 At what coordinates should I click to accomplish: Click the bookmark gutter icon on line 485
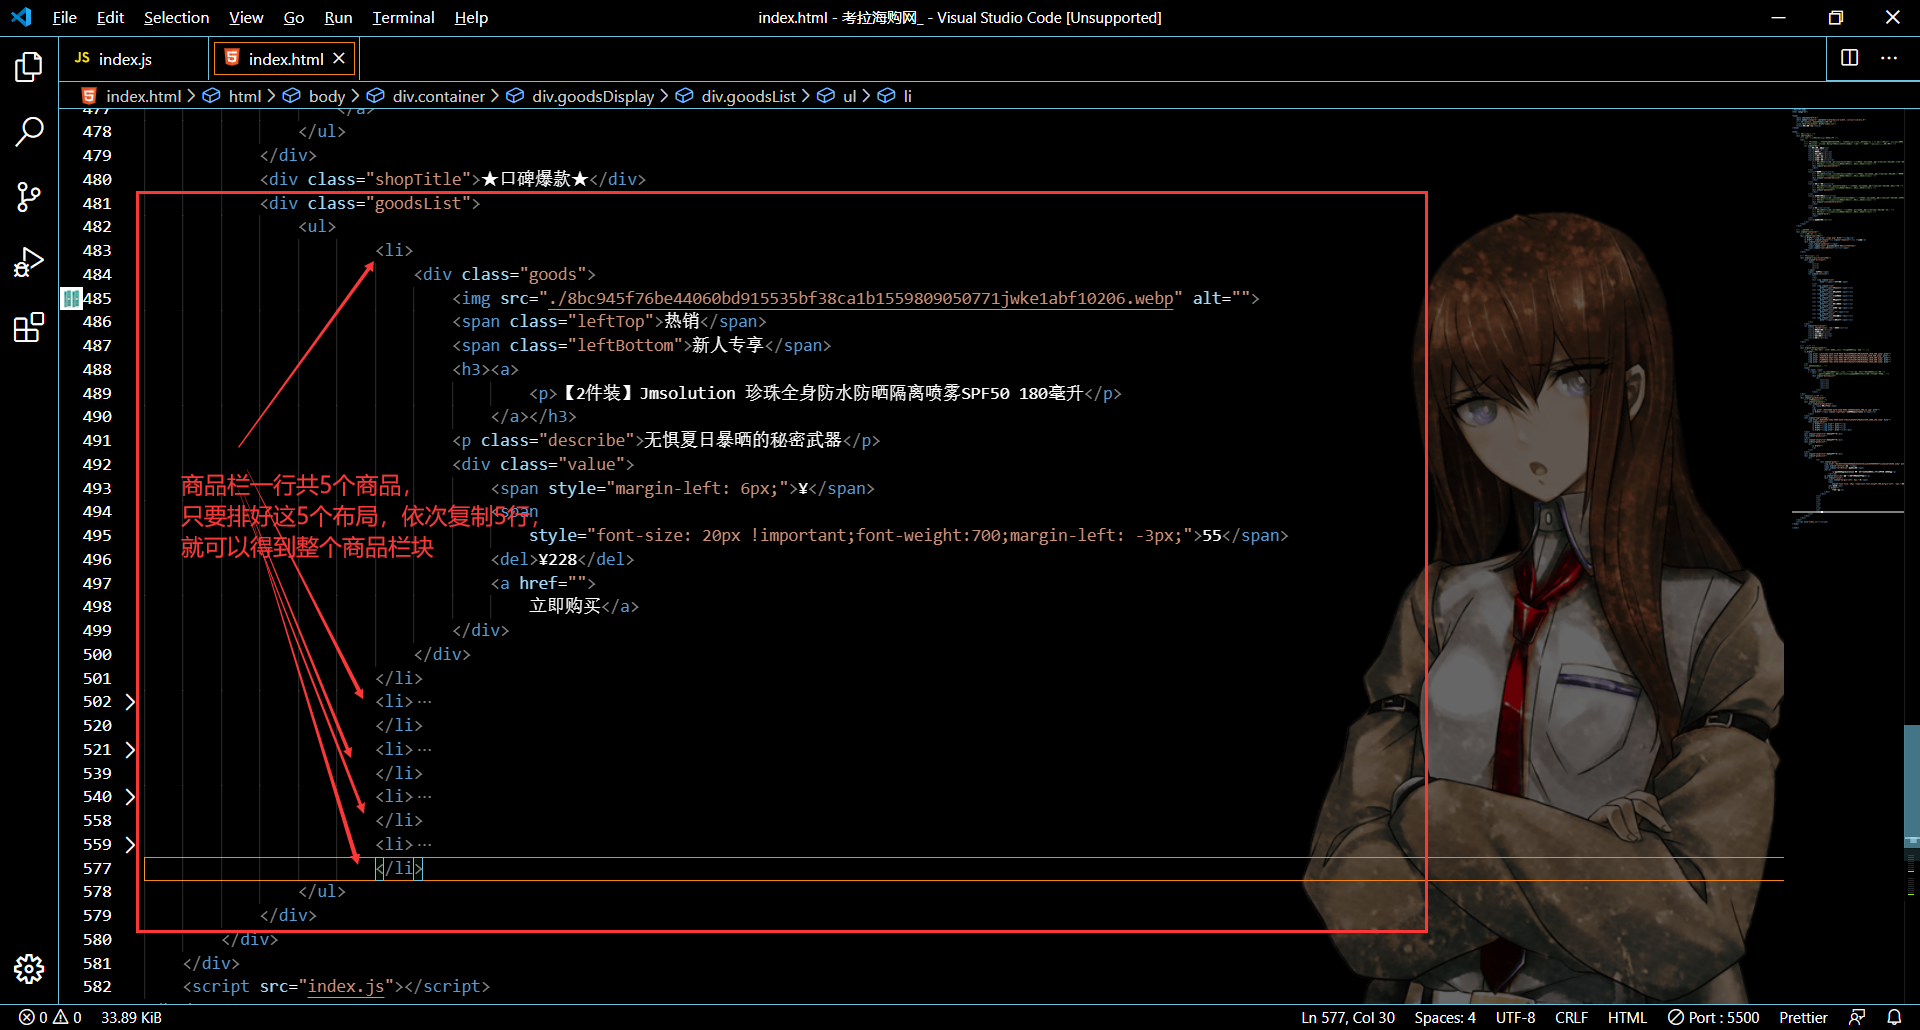pyautogui.click(x=71, y=298)
